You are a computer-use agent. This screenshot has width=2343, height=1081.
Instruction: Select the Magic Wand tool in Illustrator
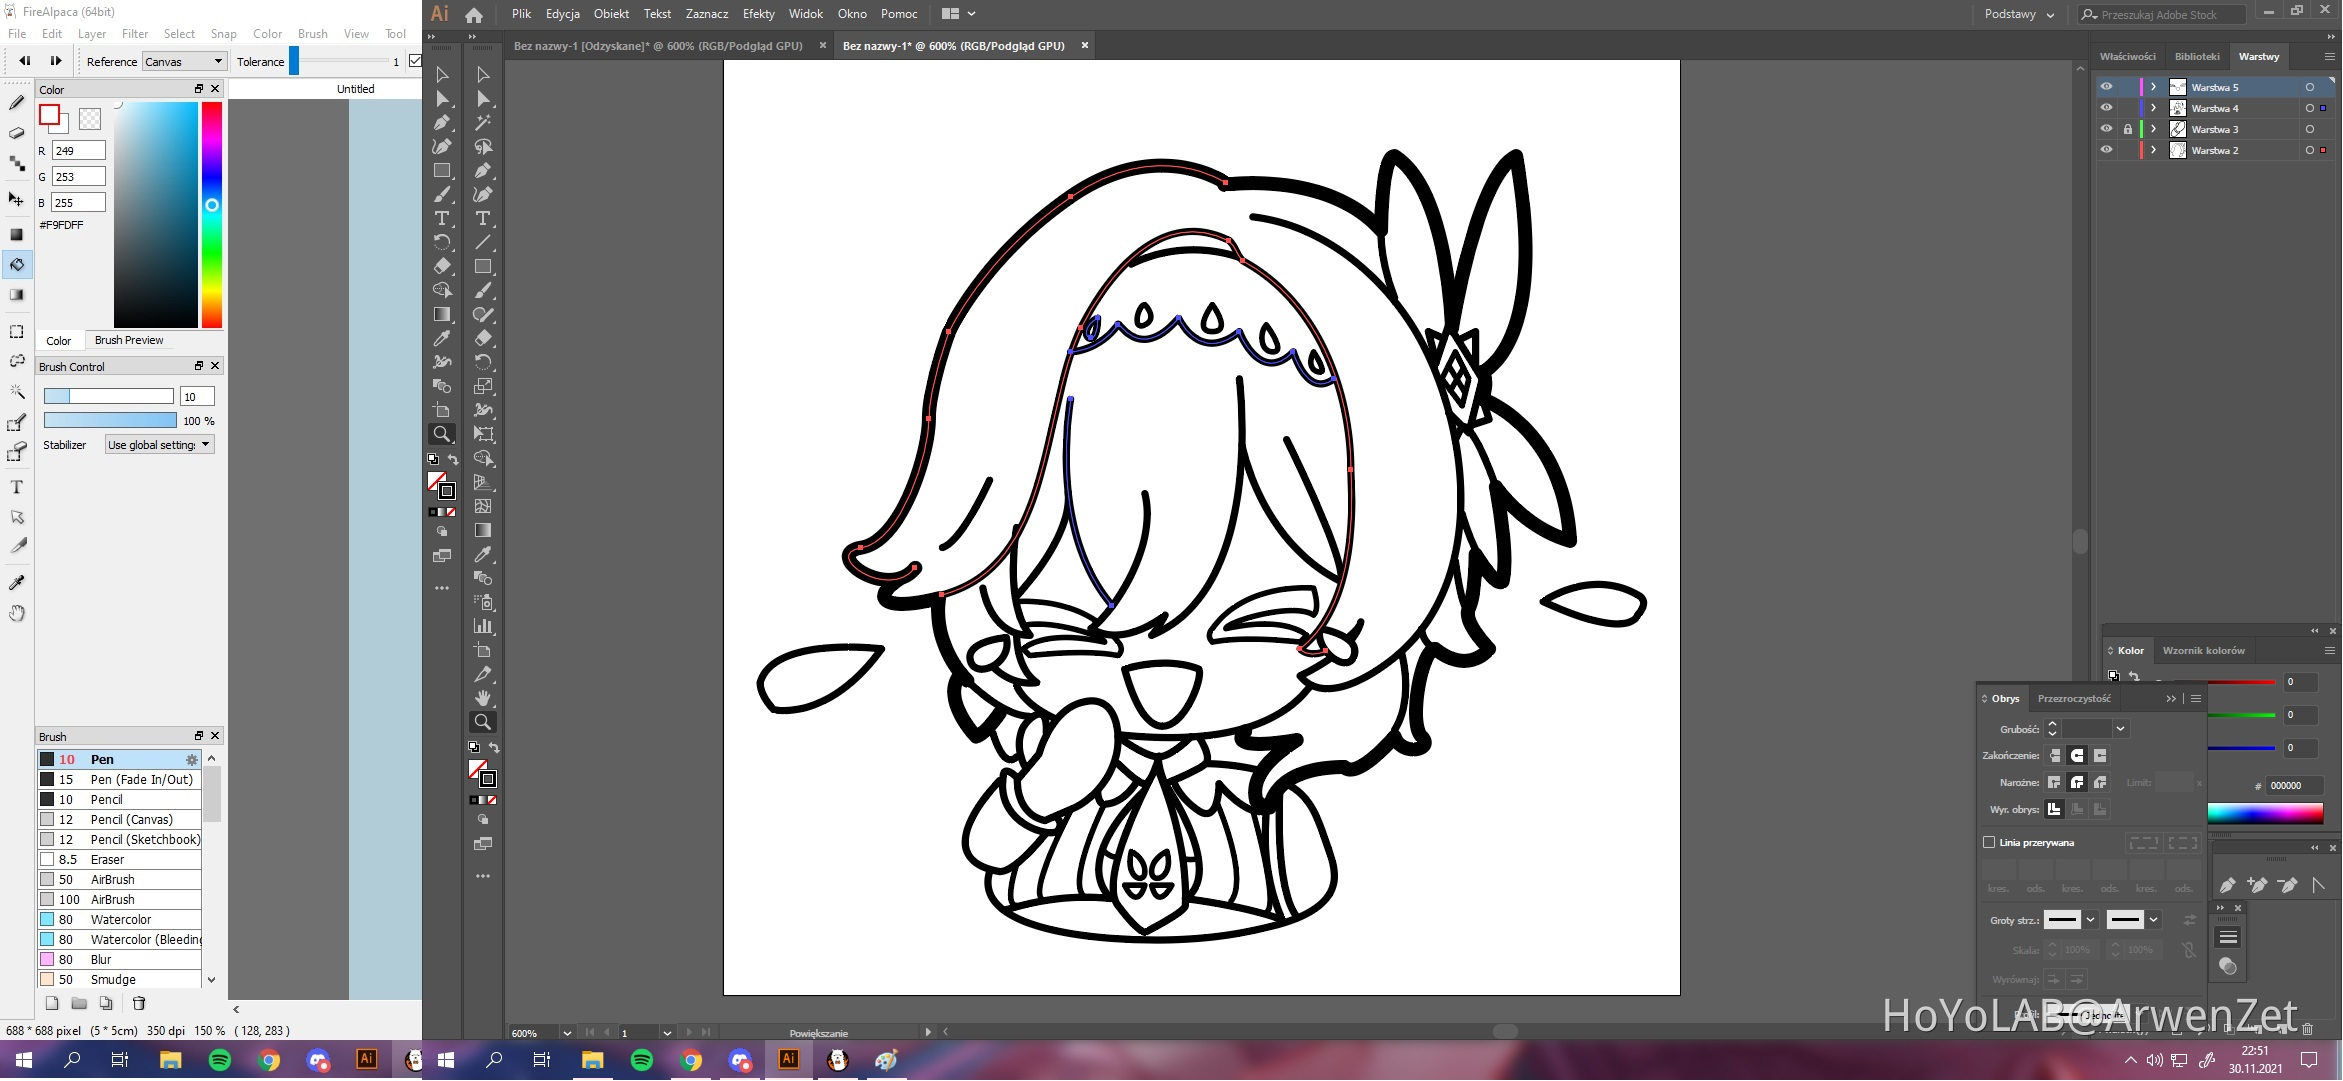(483, 122)
